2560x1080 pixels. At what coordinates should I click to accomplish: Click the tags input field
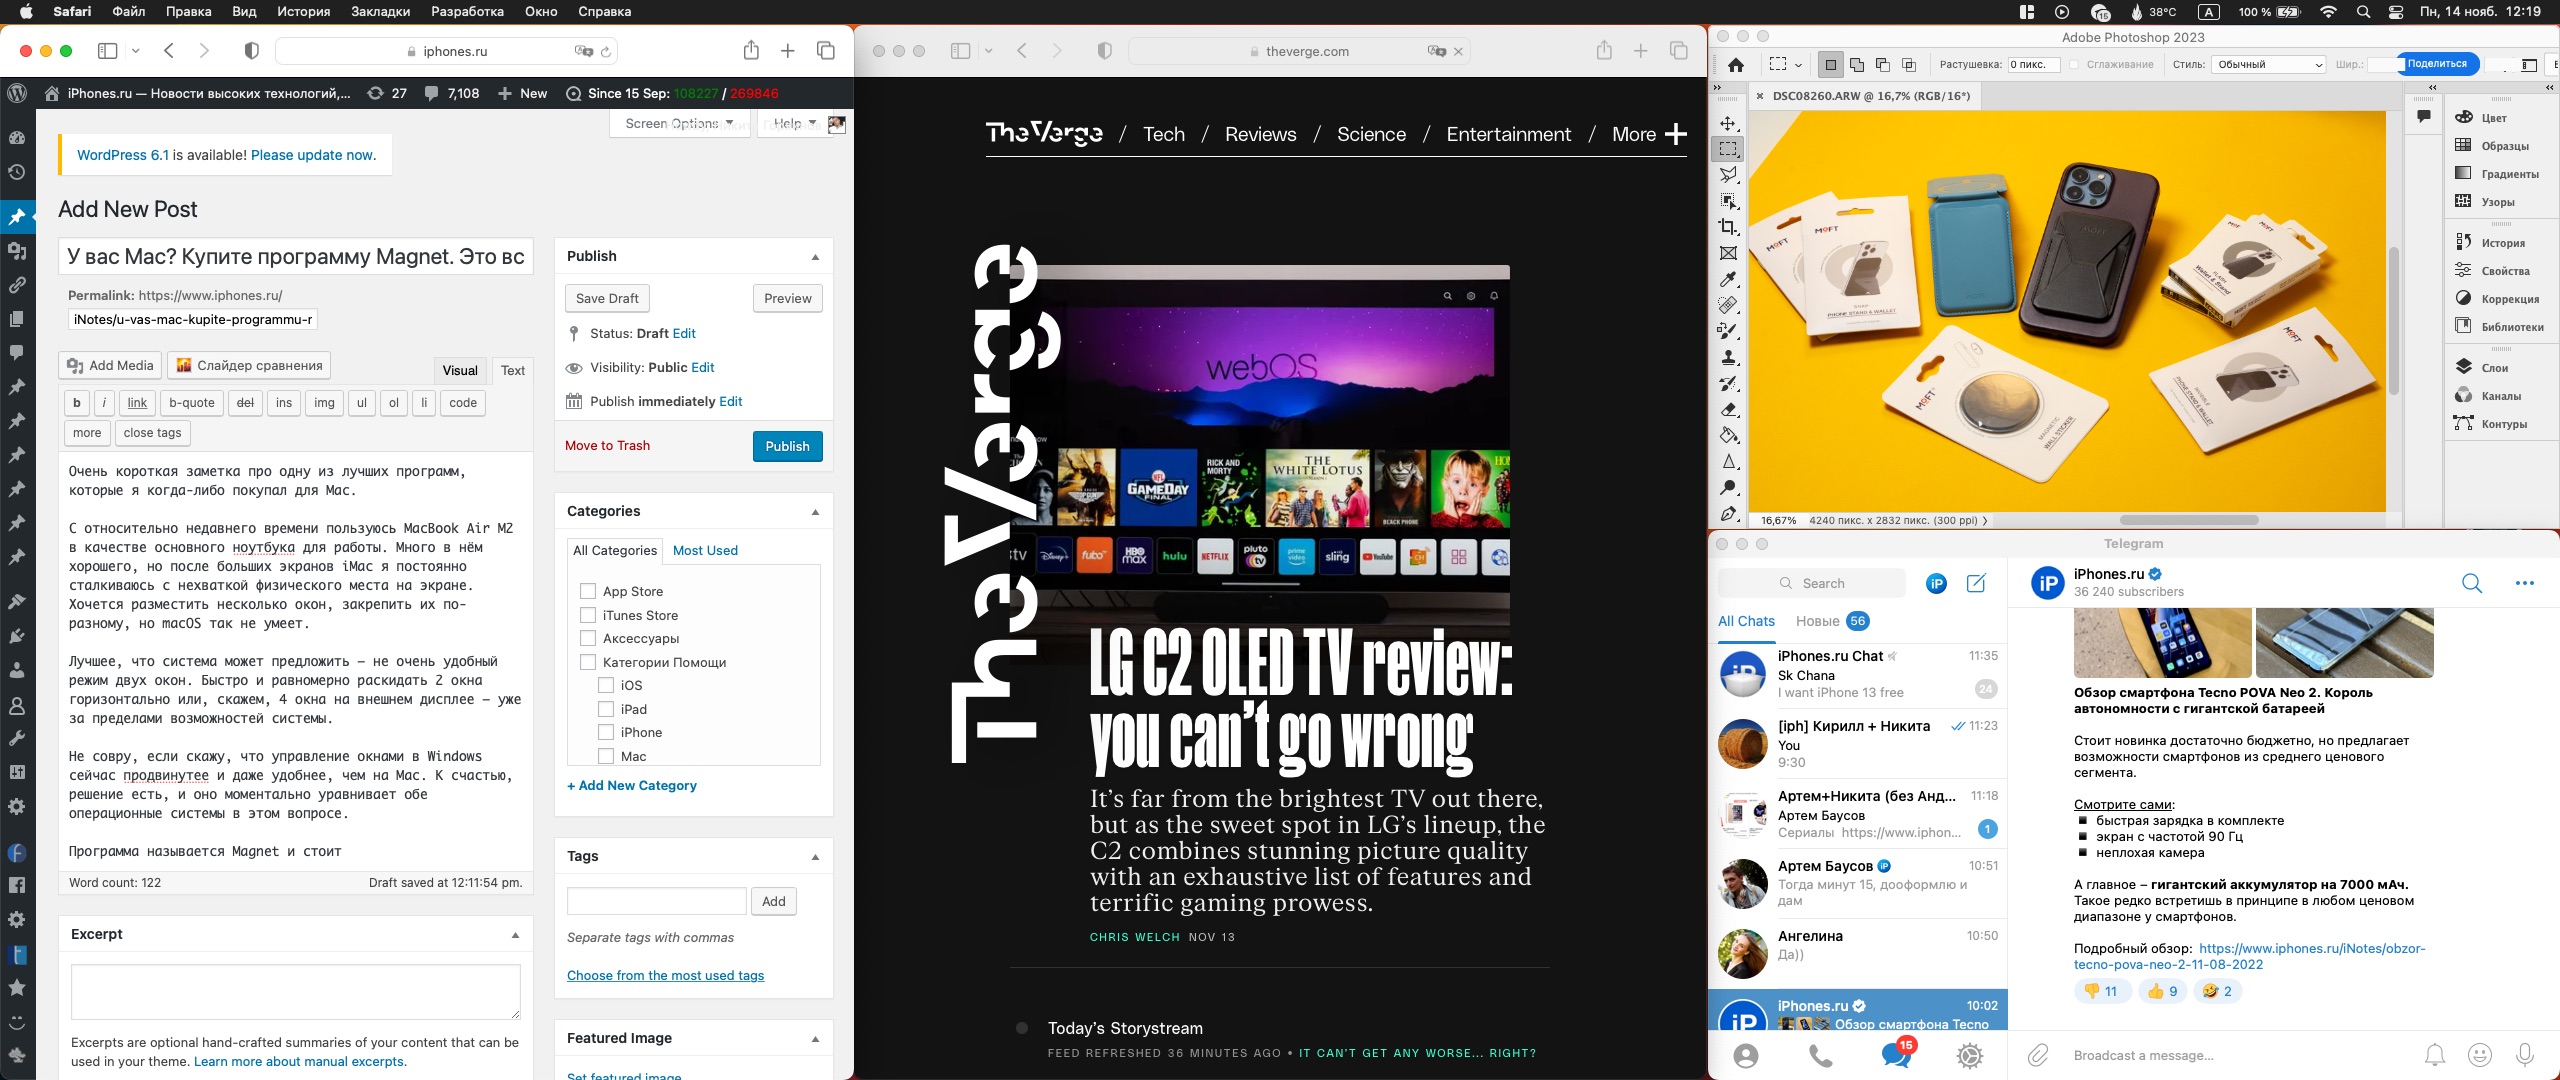[656, 901]
